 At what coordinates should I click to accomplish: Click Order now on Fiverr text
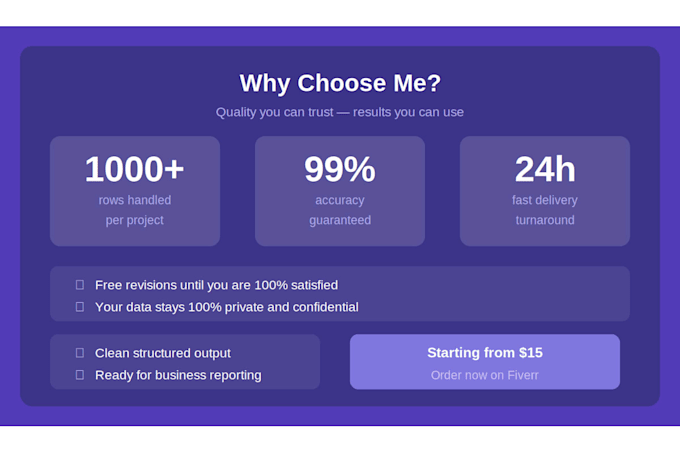point(485,375)
